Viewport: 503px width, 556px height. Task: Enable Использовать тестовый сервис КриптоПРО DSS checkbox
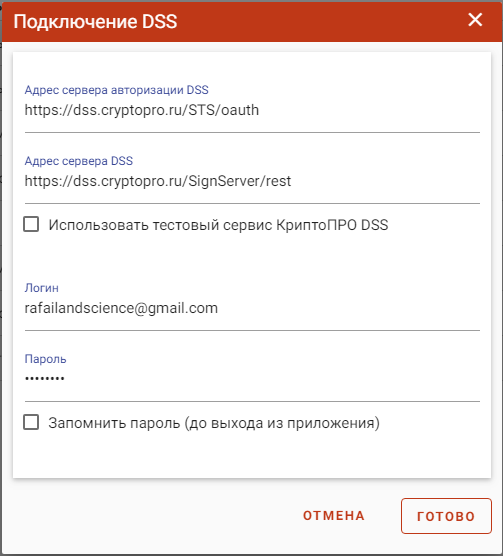(x=31, y=224)
